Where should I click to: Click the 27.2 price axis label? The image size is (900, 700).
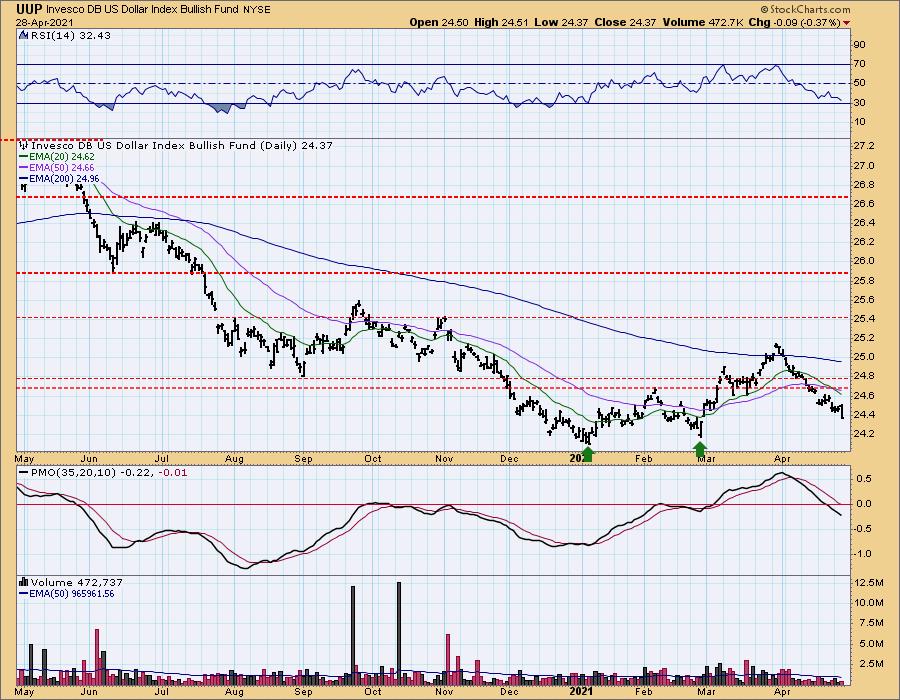(x=864, y=146)
